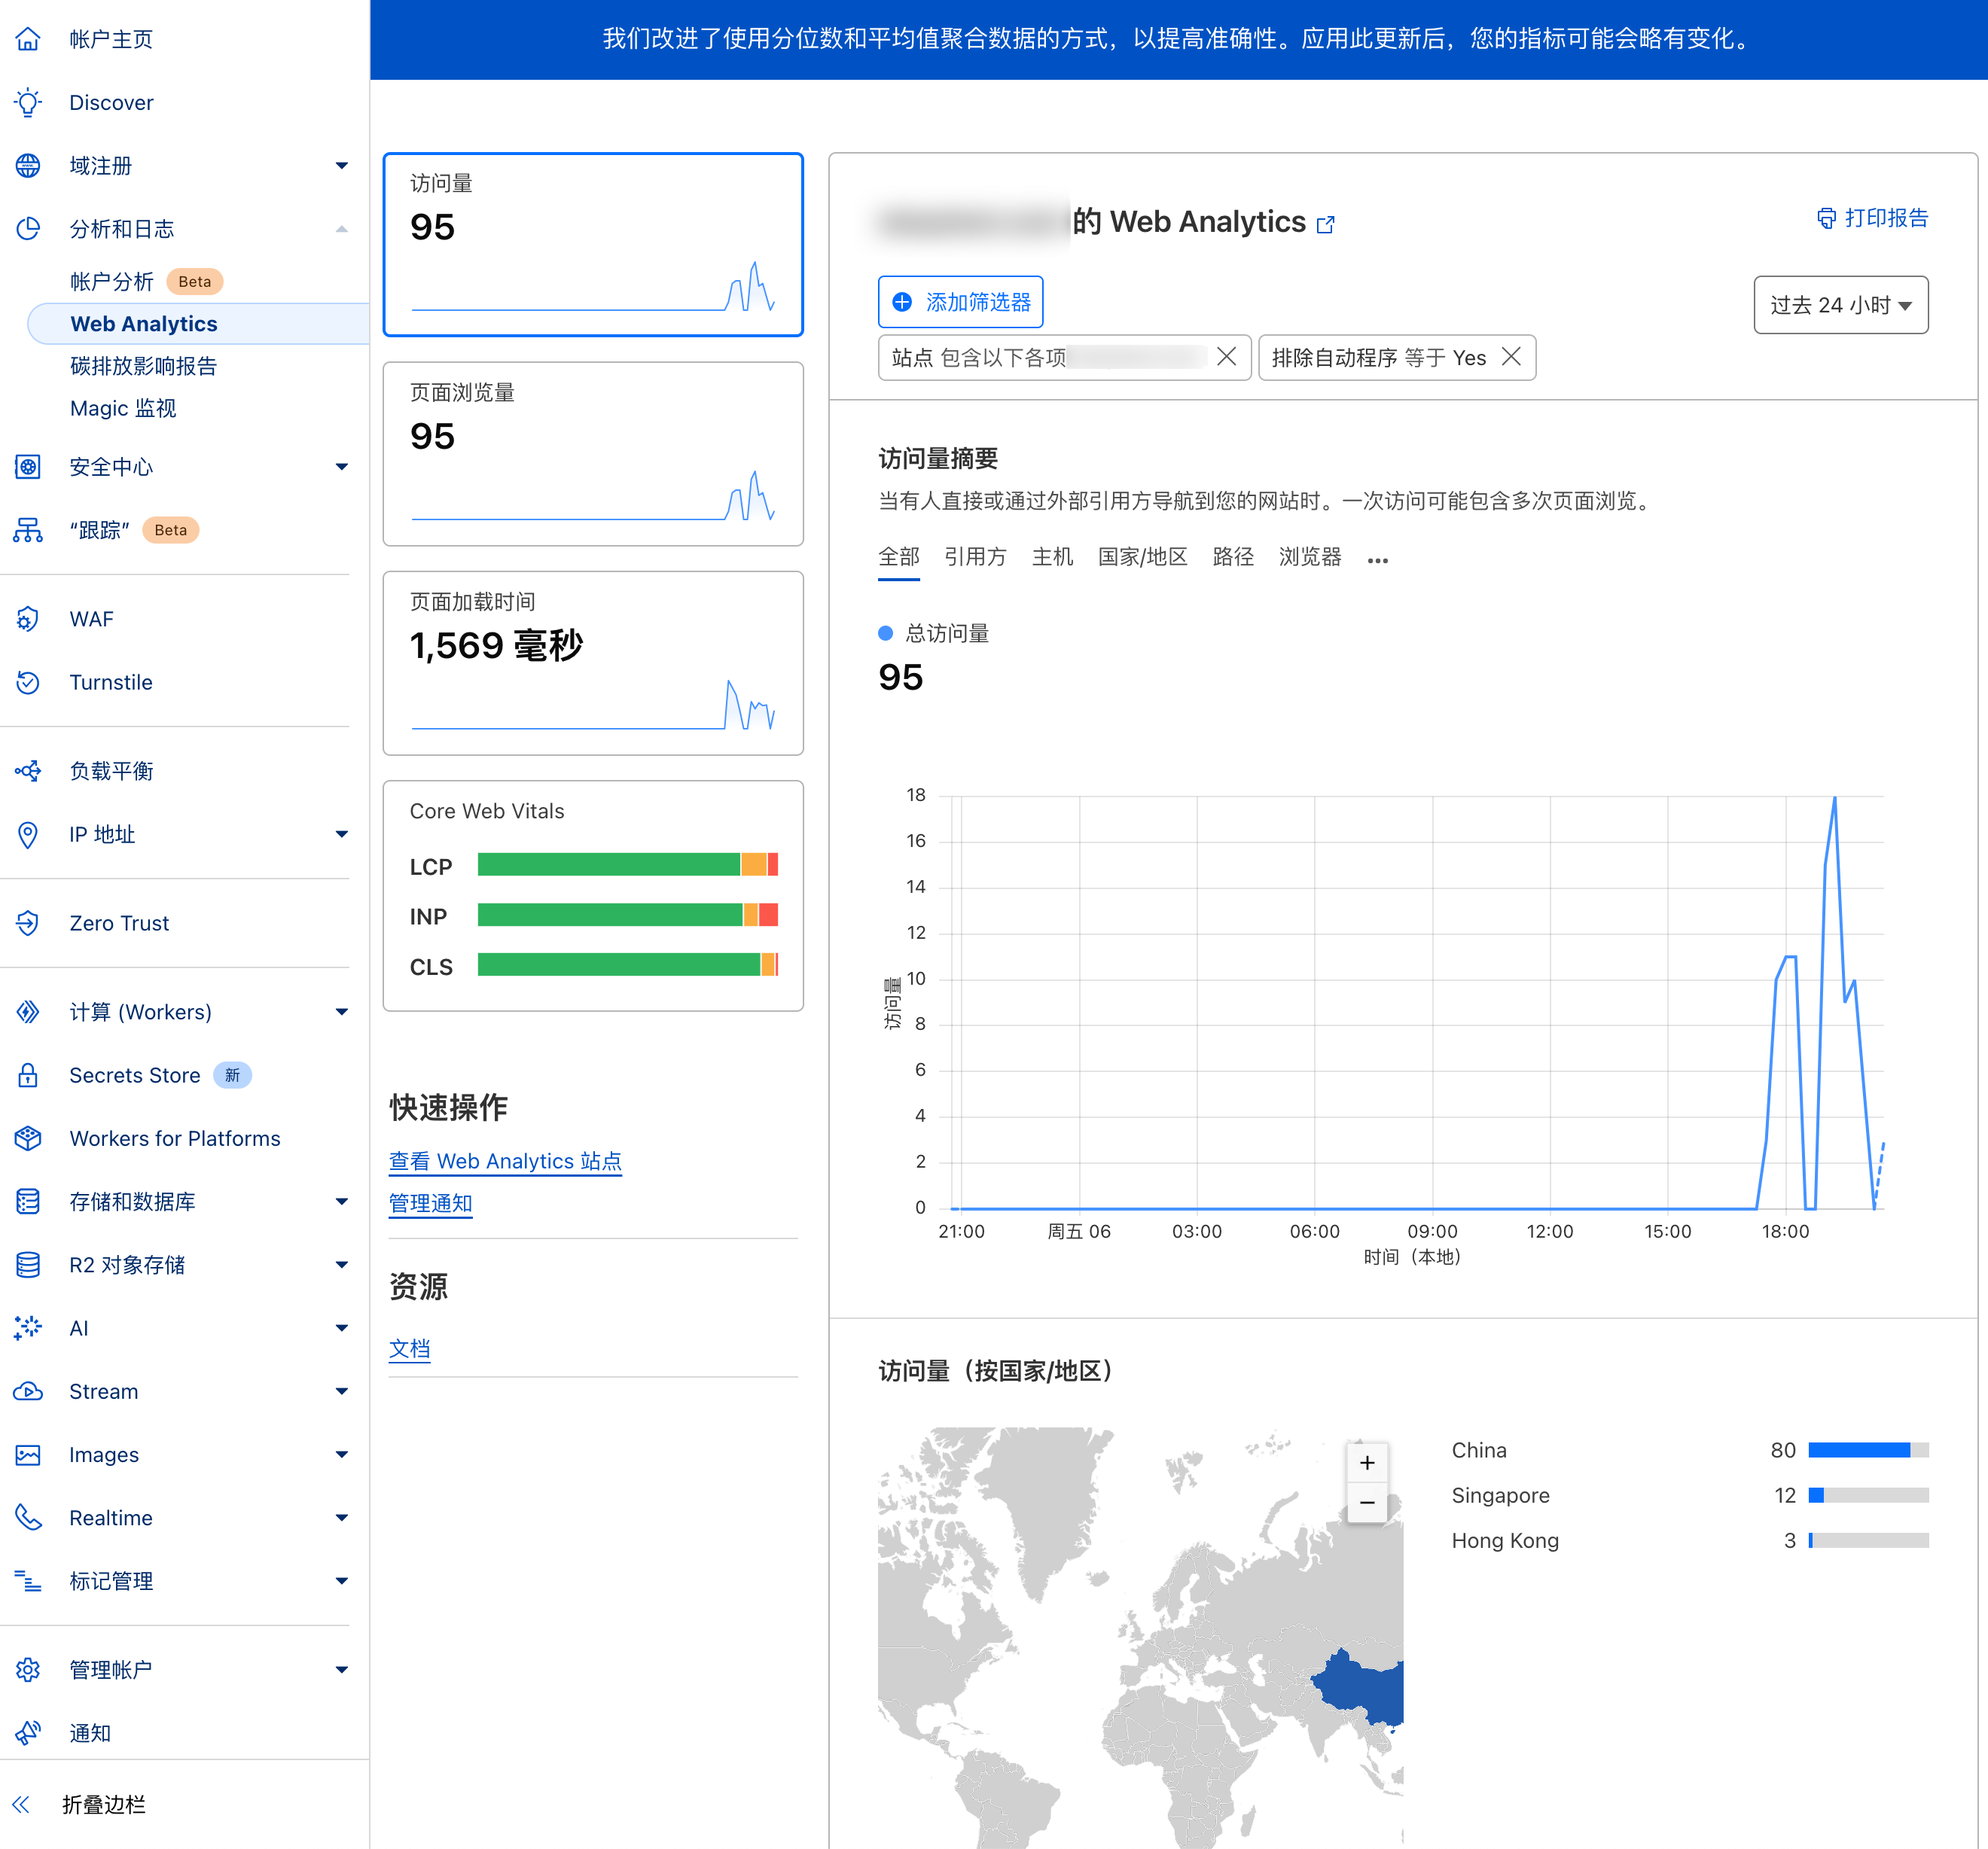
Task: Switch to the 路径 tab
Action: pyautogui.click(x=1232, y=557)
